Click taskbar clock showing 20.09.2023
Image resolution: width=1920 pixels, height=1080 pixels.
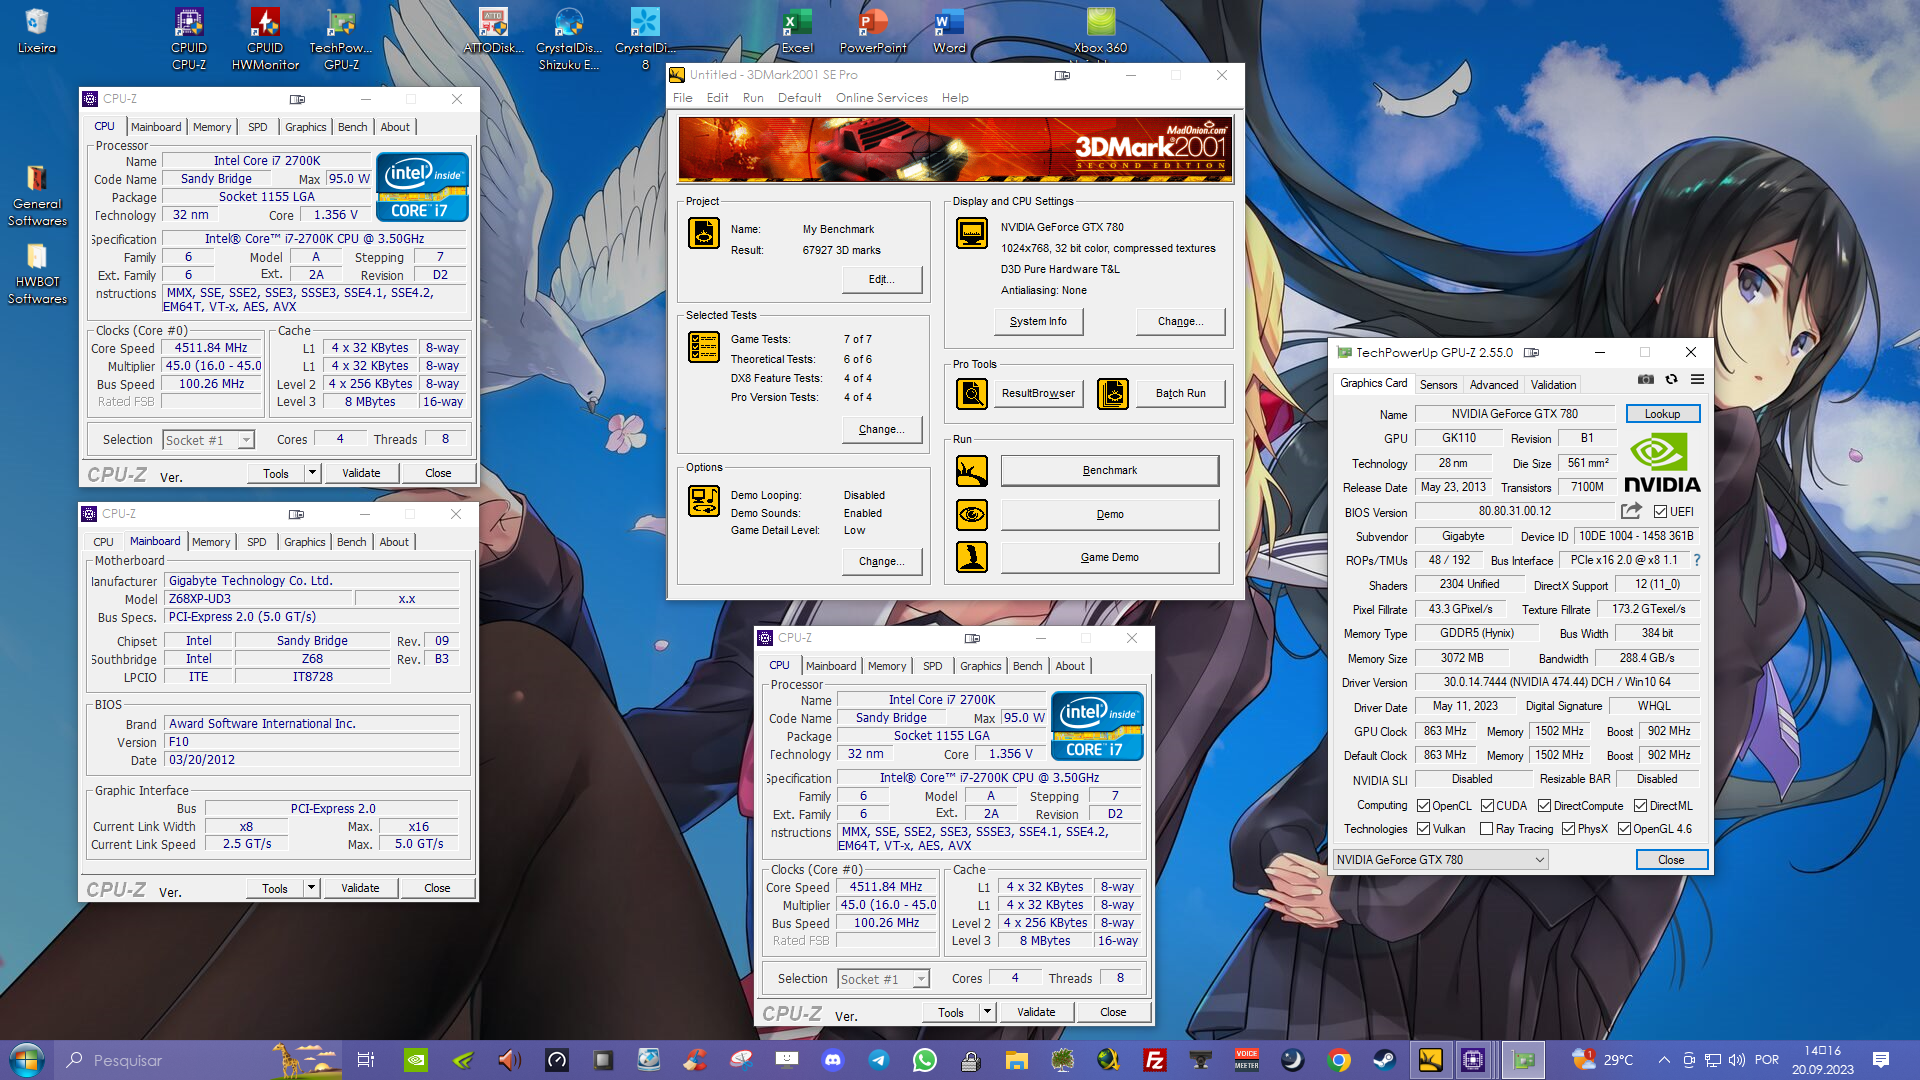pyautogui.click(x=1822, y=1060)
